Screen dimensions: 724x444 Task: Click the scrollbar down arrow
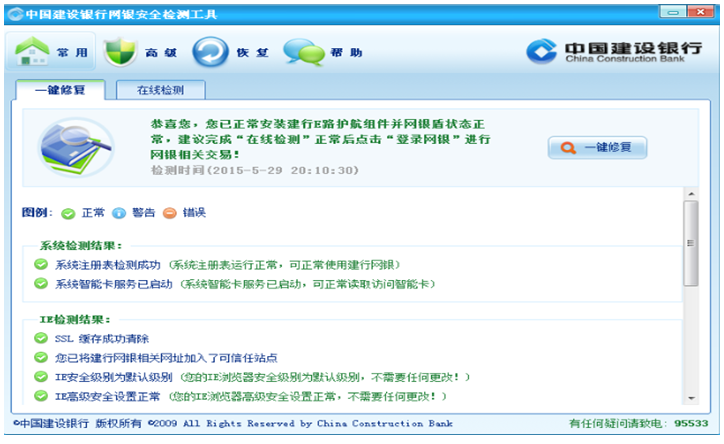(691, 398)
